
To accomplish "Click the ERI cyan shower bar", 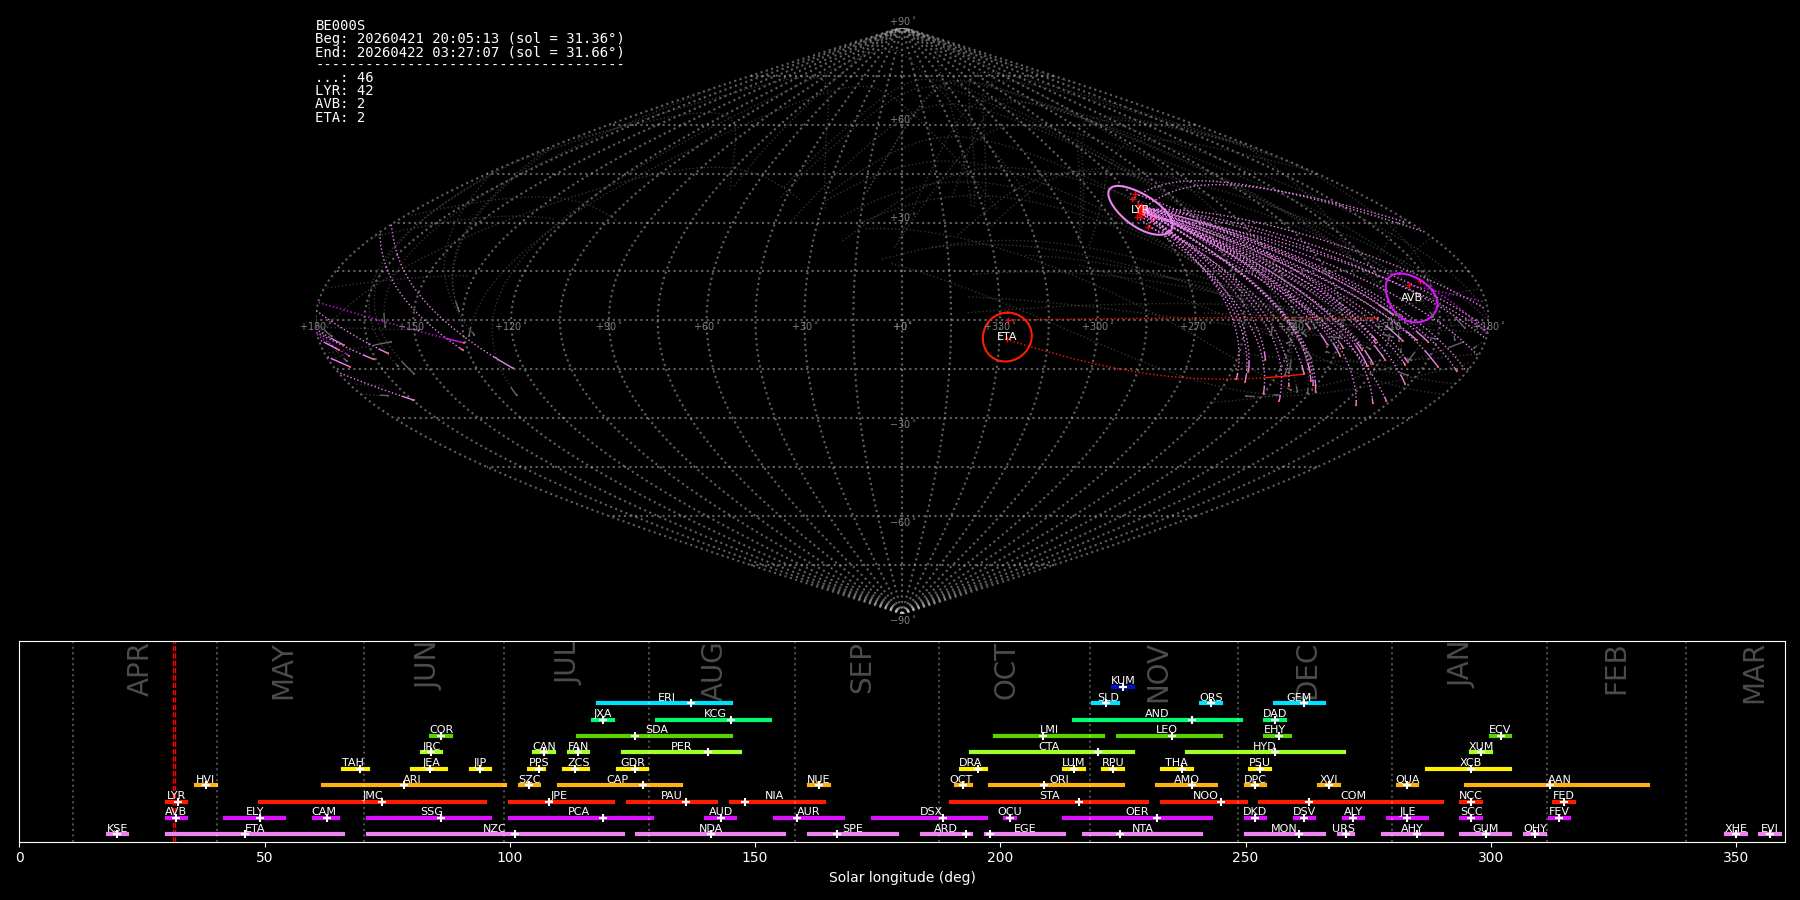I will click(664, 703).
